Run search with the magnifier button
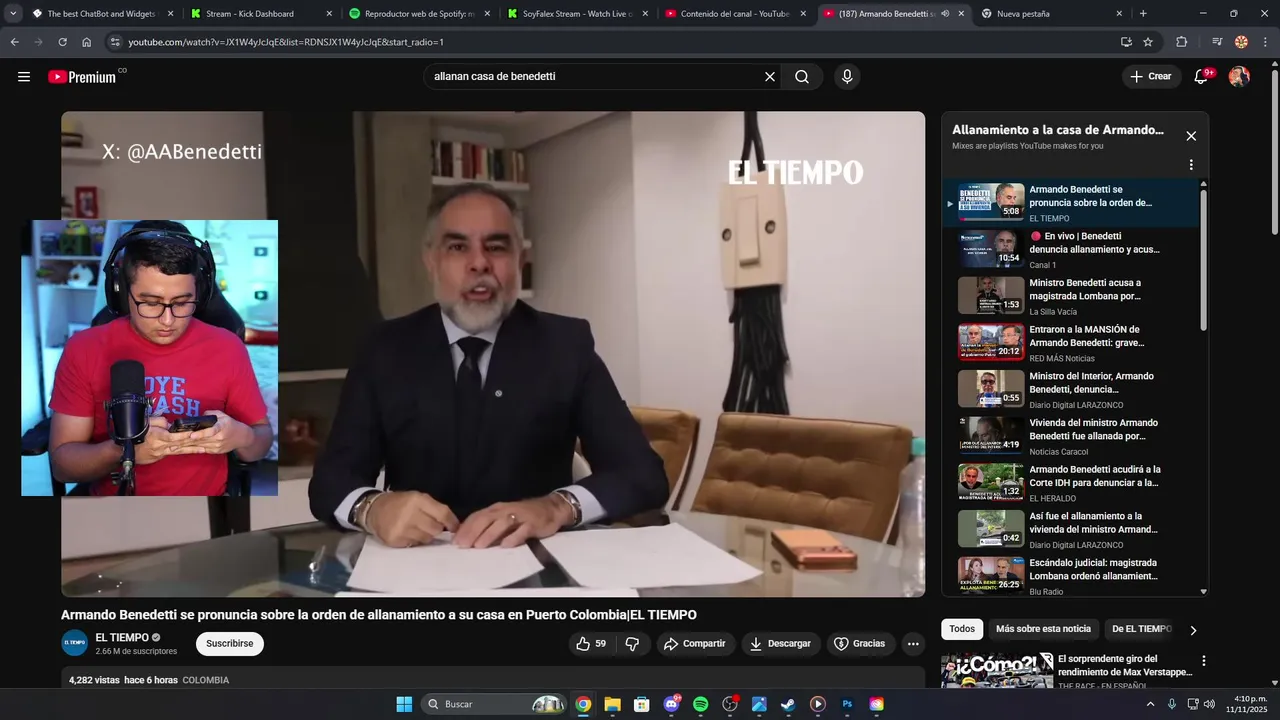The width and height of the screenshot is (1280, 720). [802, 77]
